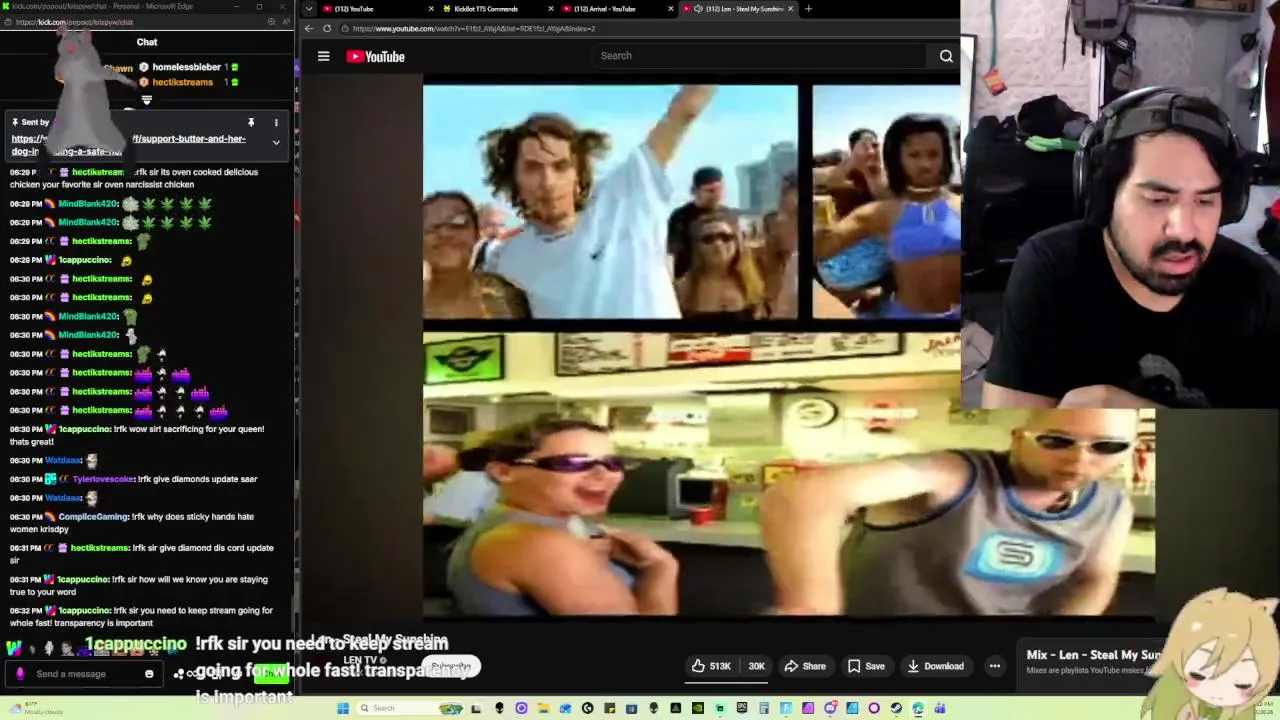Image resolution: width=1280 pixels, height=720 pixels.
Task: Click the Kick address bar URL
Action: tap(74, 21)
